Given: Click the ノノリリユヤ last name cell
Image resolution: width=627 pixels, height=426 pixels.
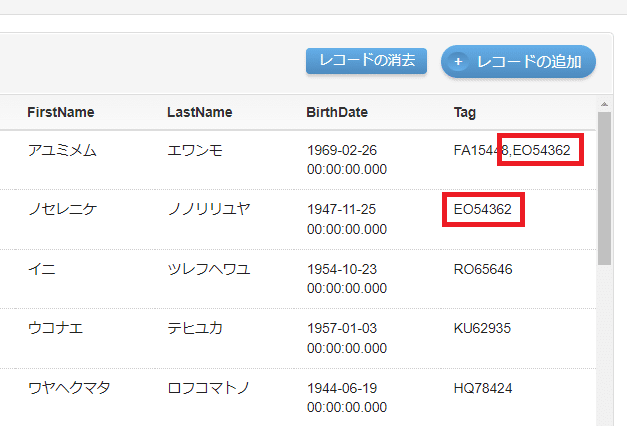Looking at the screenshot, I should [209, 210].
